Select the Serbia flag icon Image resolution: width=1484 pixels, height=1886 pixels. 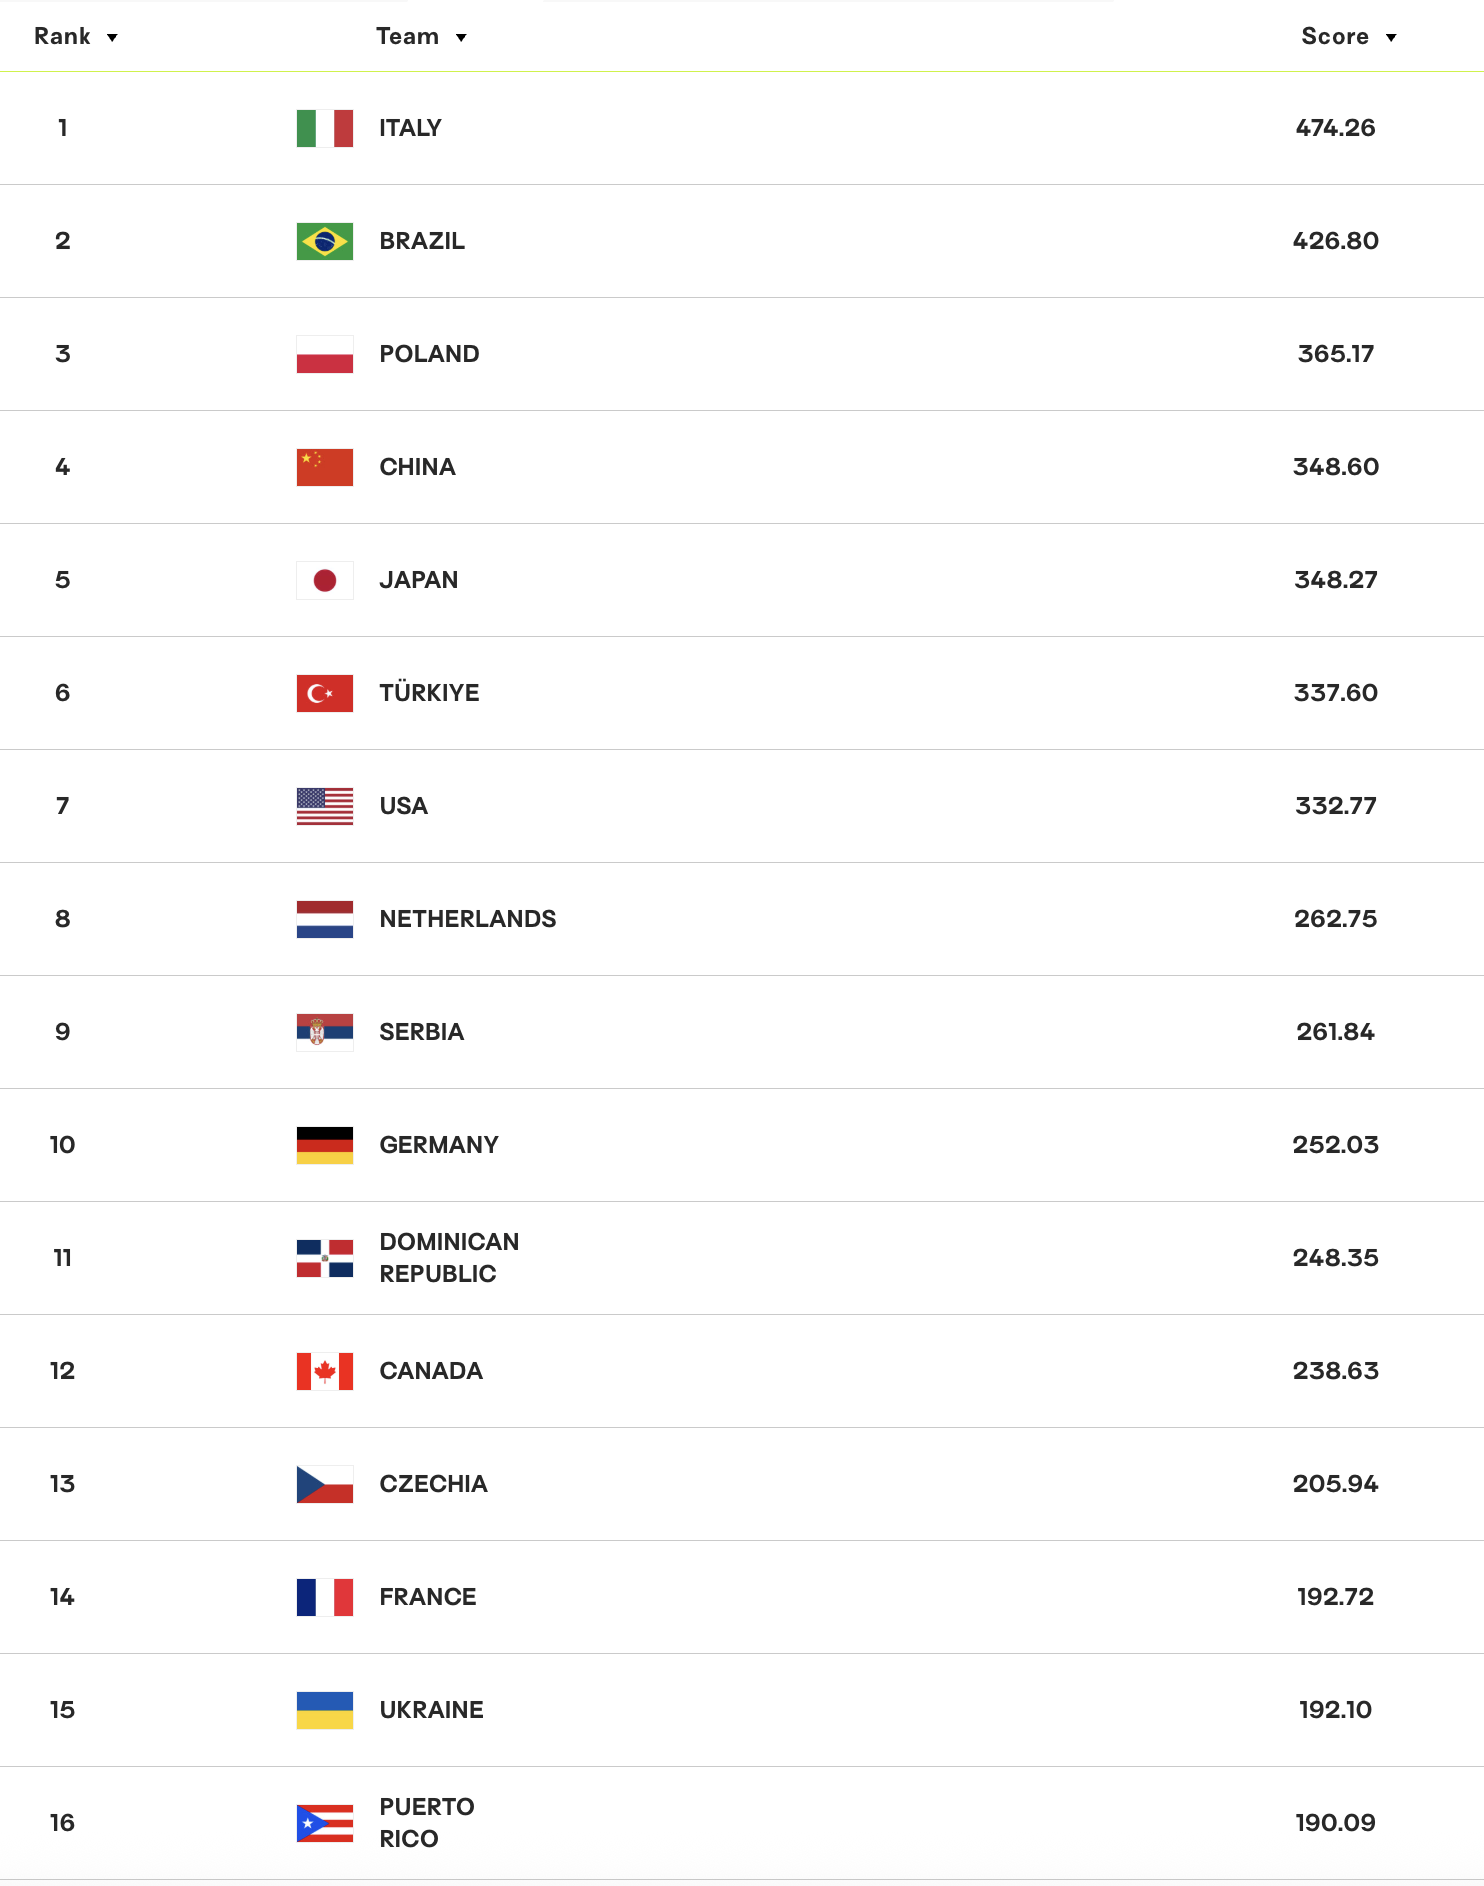click(x=325, y=1032)
